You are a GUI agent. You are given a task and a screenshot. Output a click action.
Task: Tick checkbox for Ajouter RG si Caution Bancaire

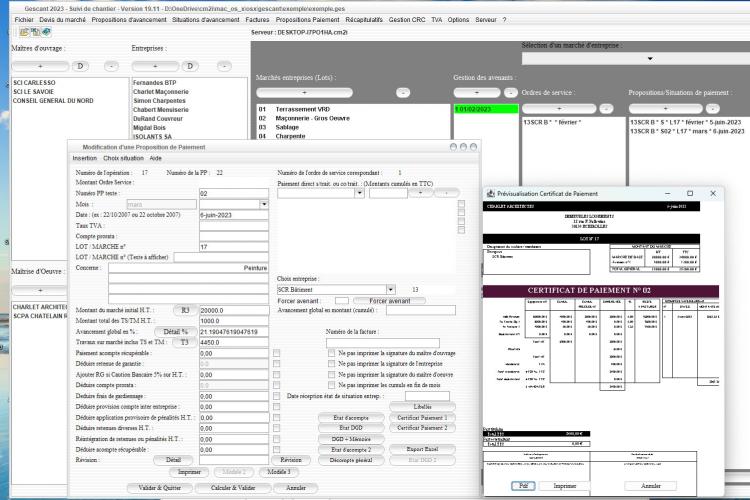click(x=276, y=375)
